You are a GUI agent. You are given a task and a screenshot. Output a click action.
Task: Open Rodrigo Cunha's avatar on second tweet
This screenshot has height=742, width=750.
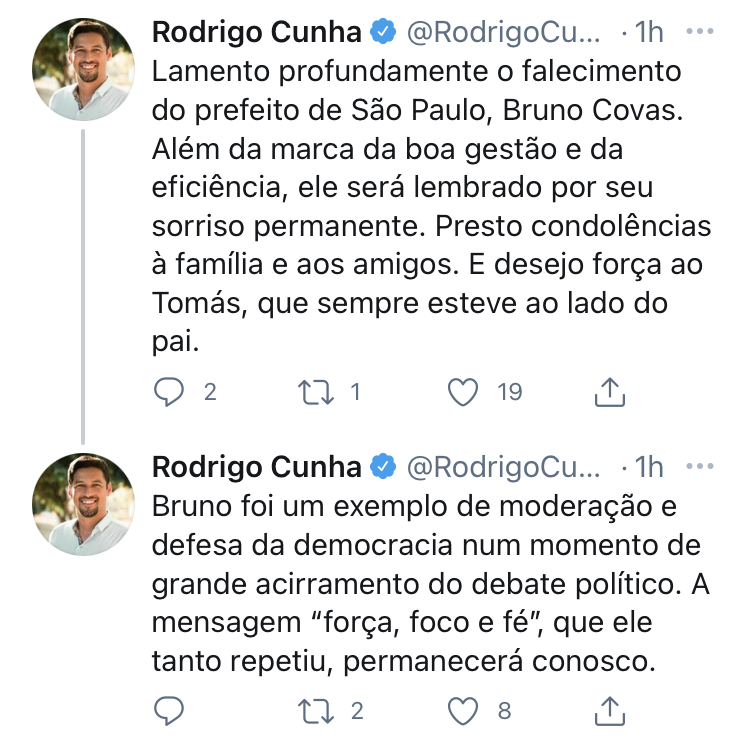83,504
